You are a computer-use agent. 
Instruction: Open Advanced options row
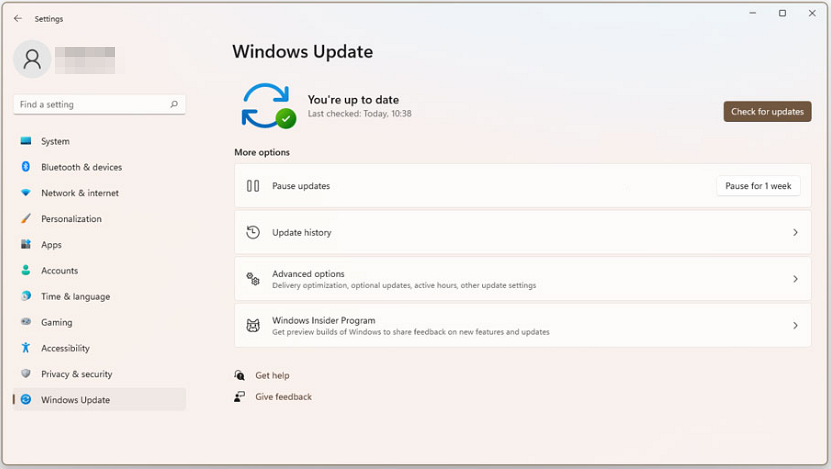coord(523,279)
